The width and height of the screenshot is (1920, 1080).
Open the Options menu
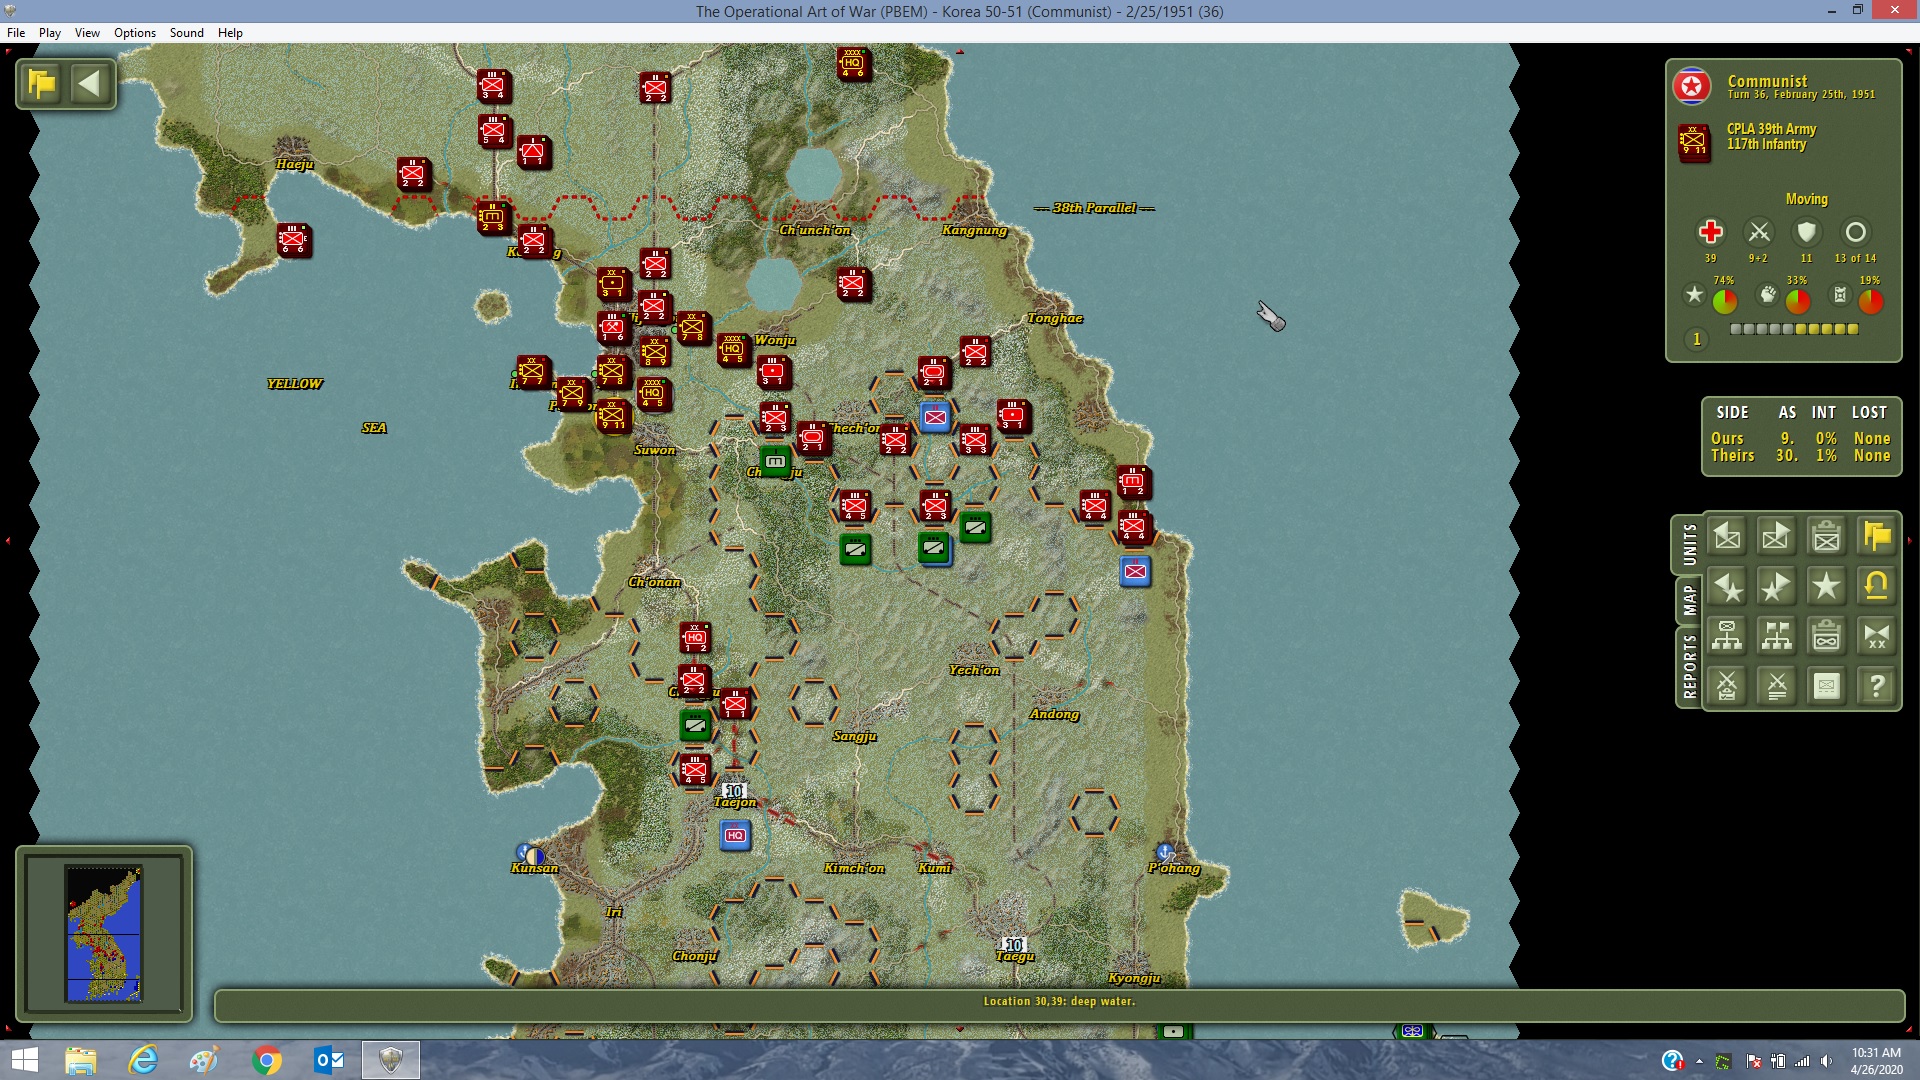pyautogui.click(x=135, y=33)
